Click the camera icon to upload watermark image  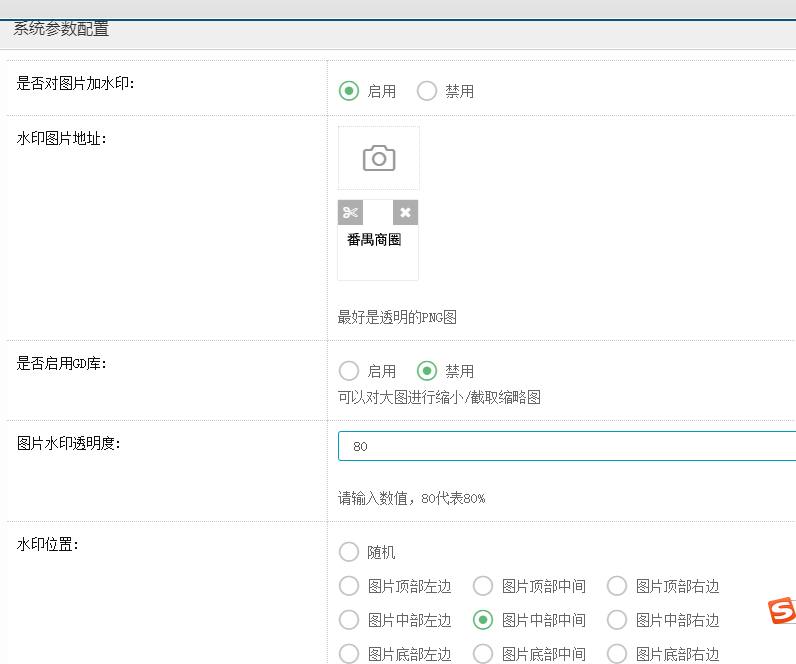click(379, 158)
